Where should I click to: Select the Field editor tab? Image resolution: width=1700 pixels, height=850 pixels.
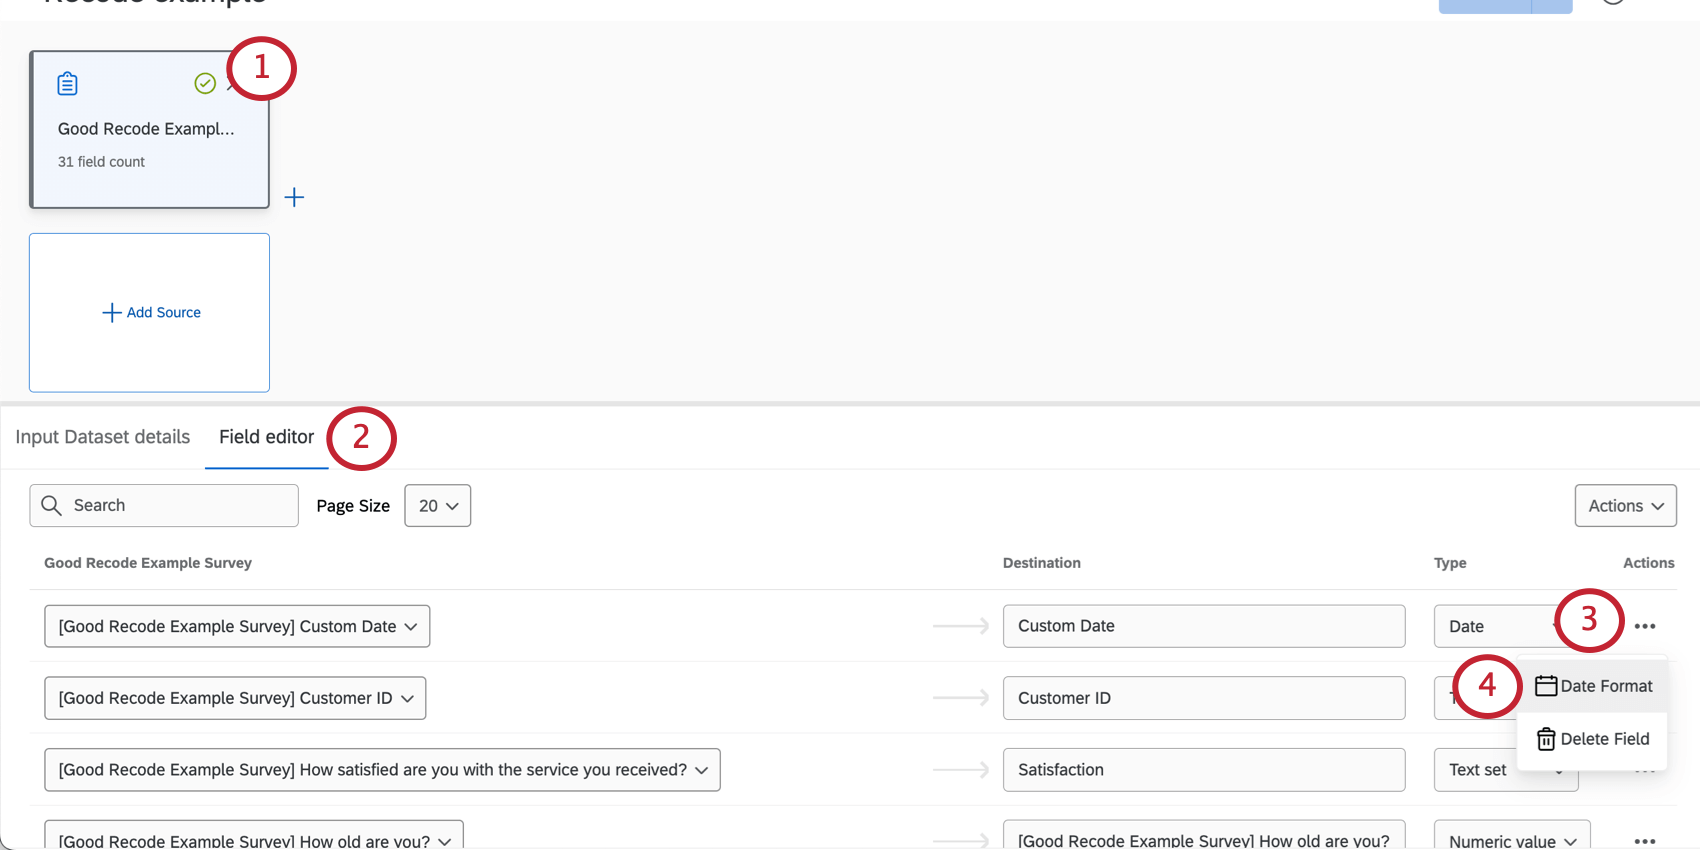click(266, 437)
